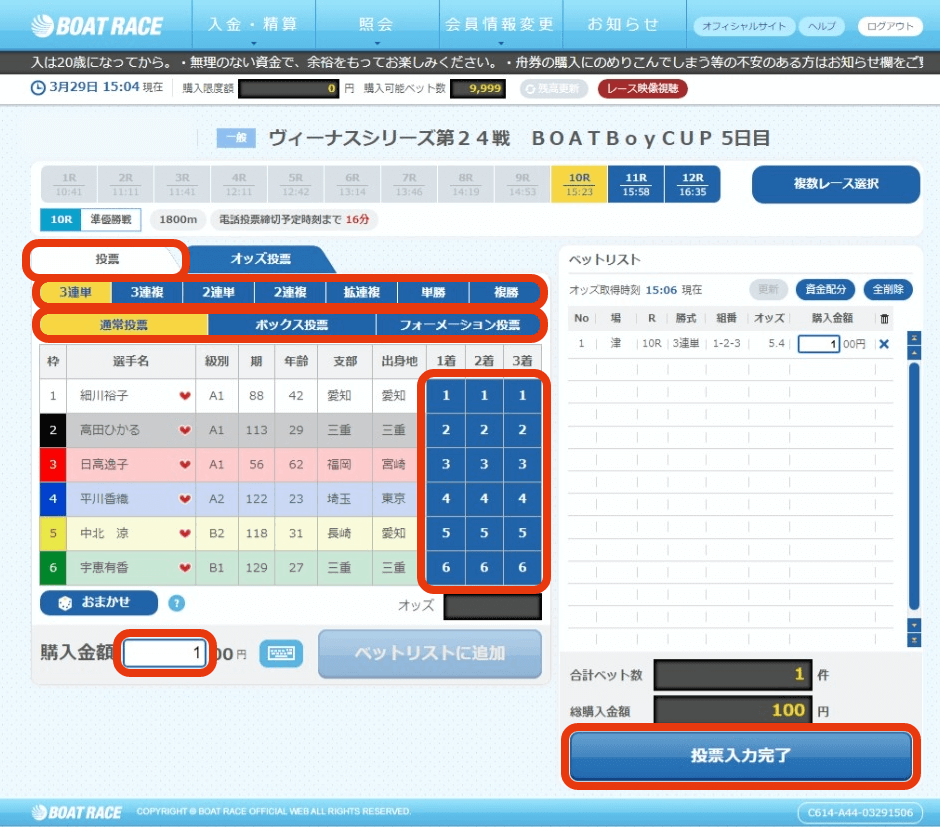Click the trash can icon in bet list header

884,319
